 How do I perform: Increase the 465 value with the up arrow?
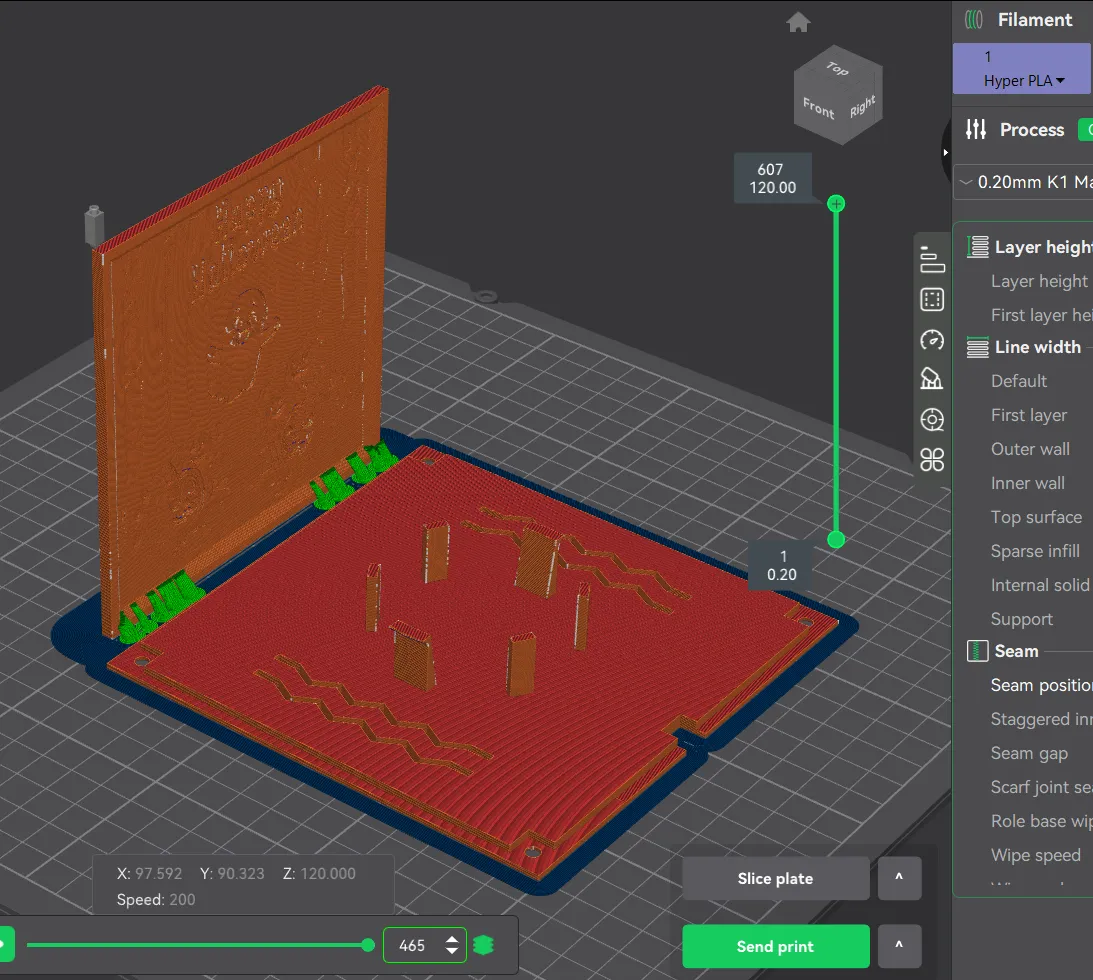click(x=452, y=939)
